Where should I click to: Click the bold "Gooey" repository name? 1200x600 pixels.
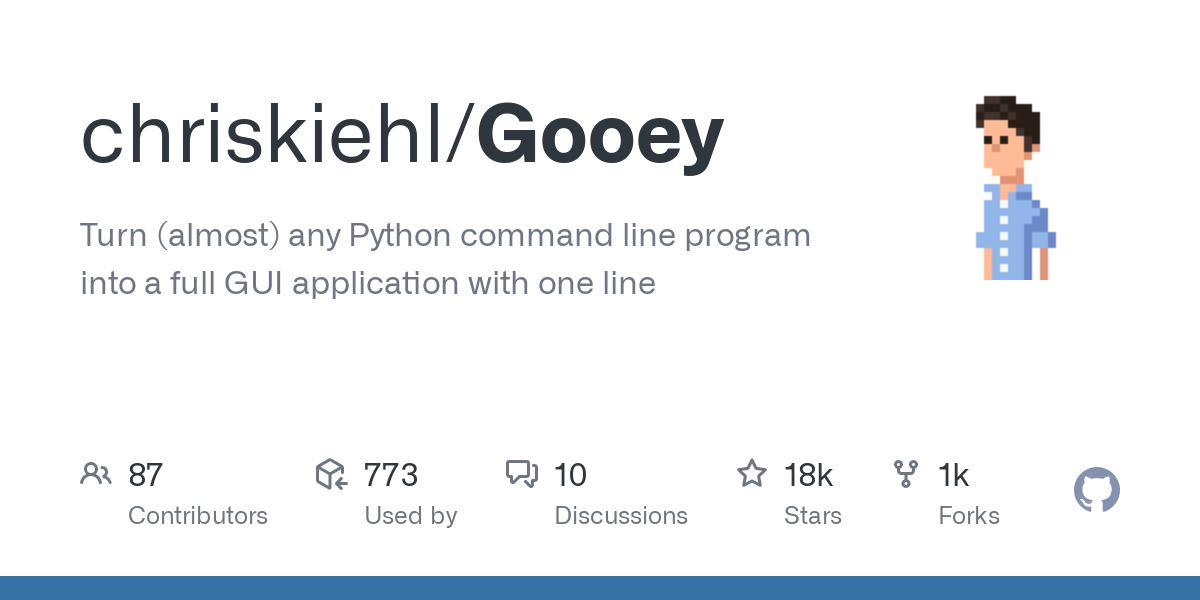pos(600,135)
